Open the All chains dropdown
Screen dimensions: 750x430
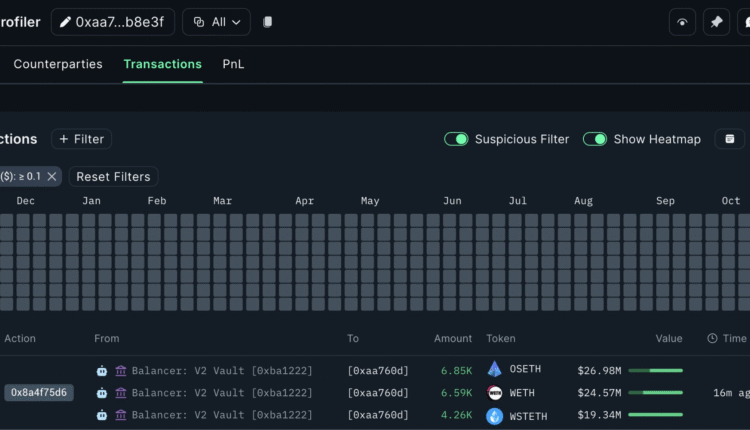tap(216, 22)
